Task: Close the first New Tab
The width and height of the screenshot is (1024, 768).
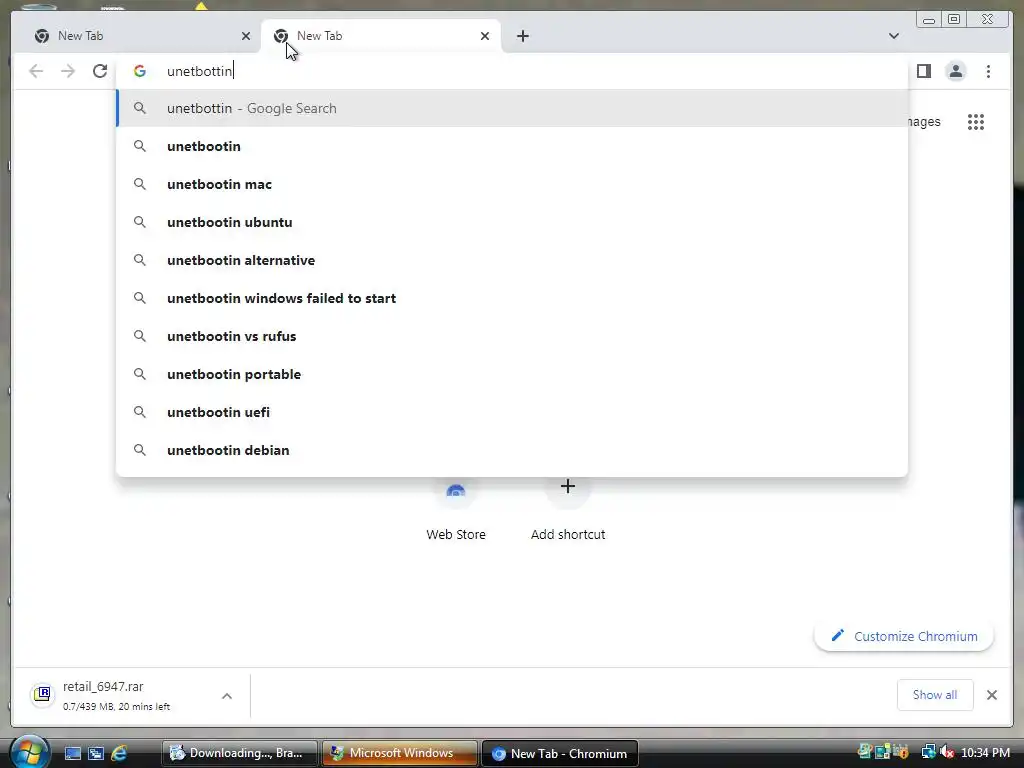Action: (x=246, y=36)
